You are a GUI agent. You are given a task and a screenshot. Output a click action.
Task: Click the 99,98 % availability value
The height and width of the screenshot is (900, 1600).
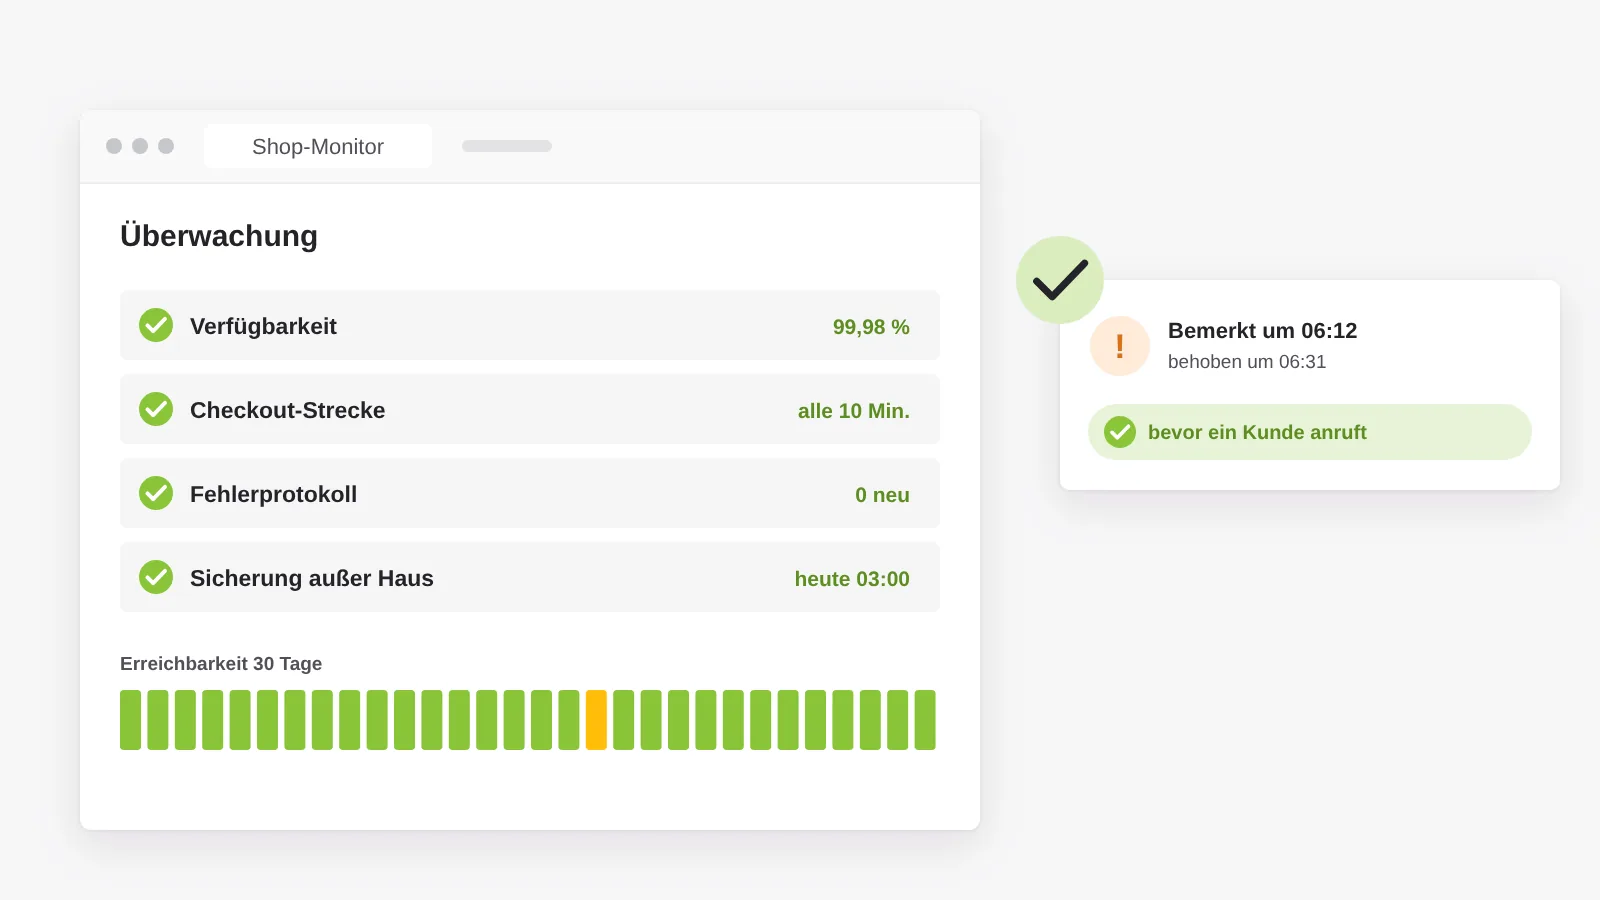point(871,327)
